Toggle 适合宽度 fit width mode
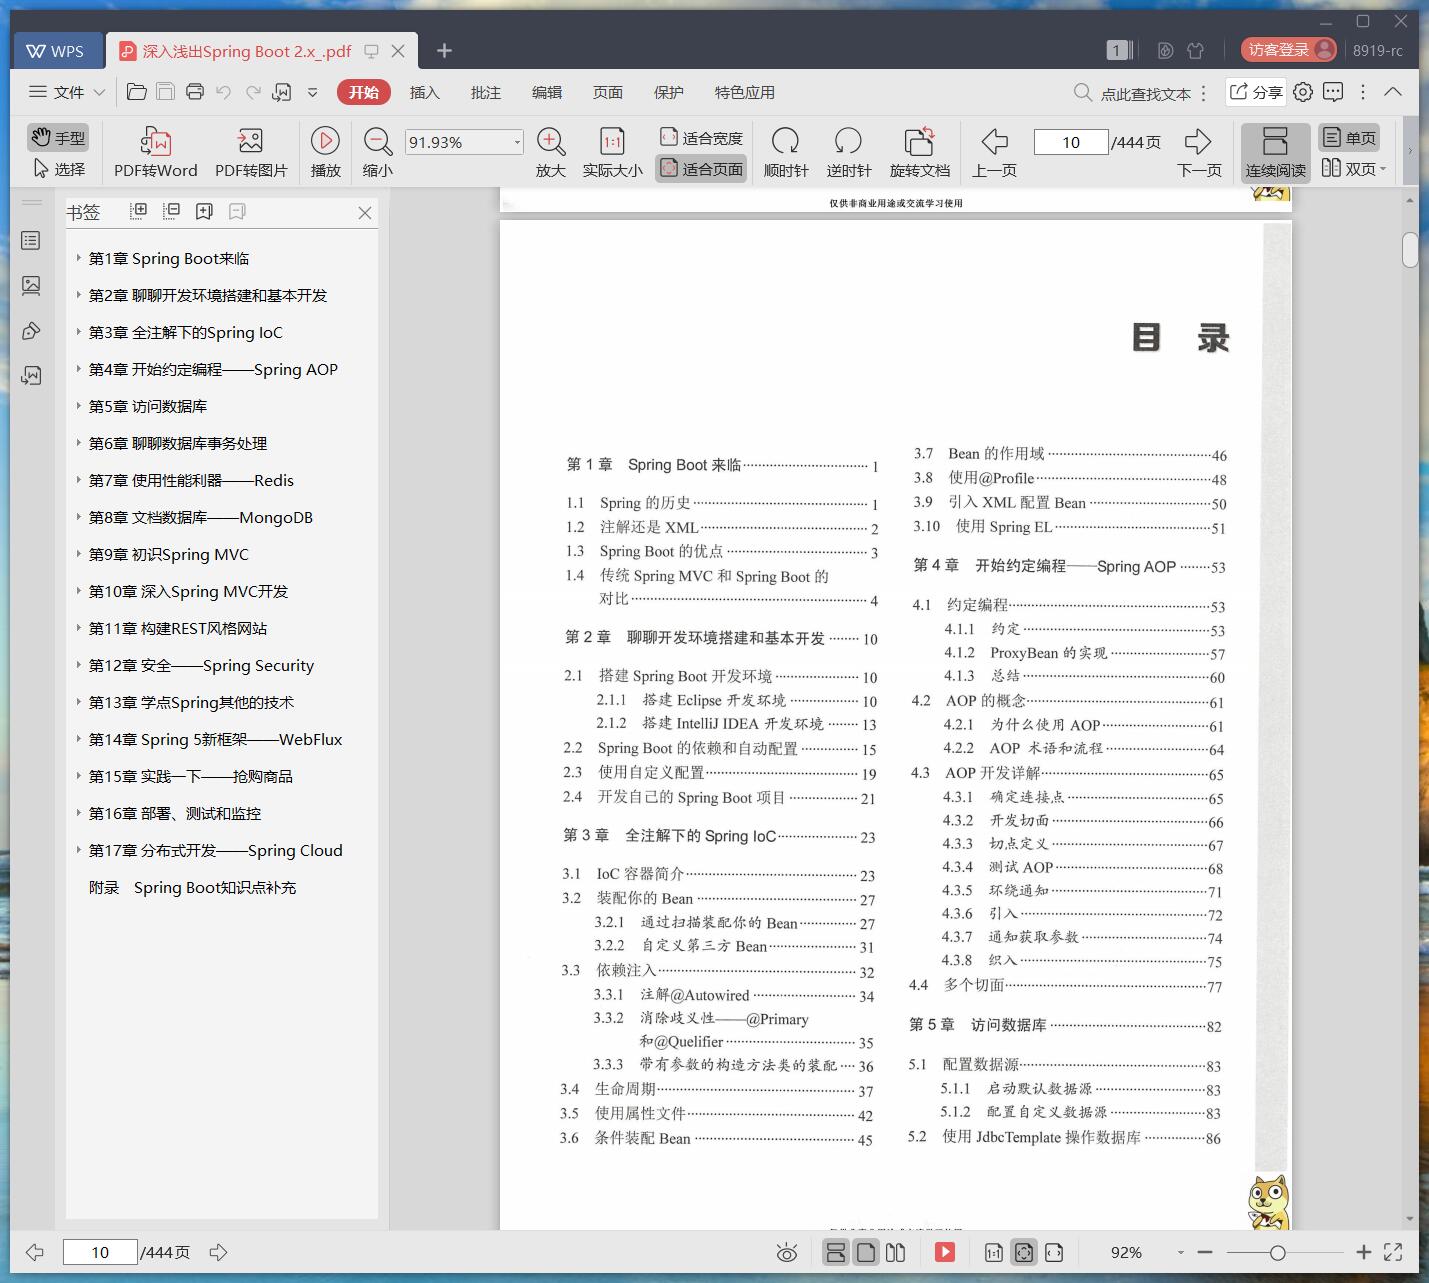1429x1283 pixels. click(701, 137)
